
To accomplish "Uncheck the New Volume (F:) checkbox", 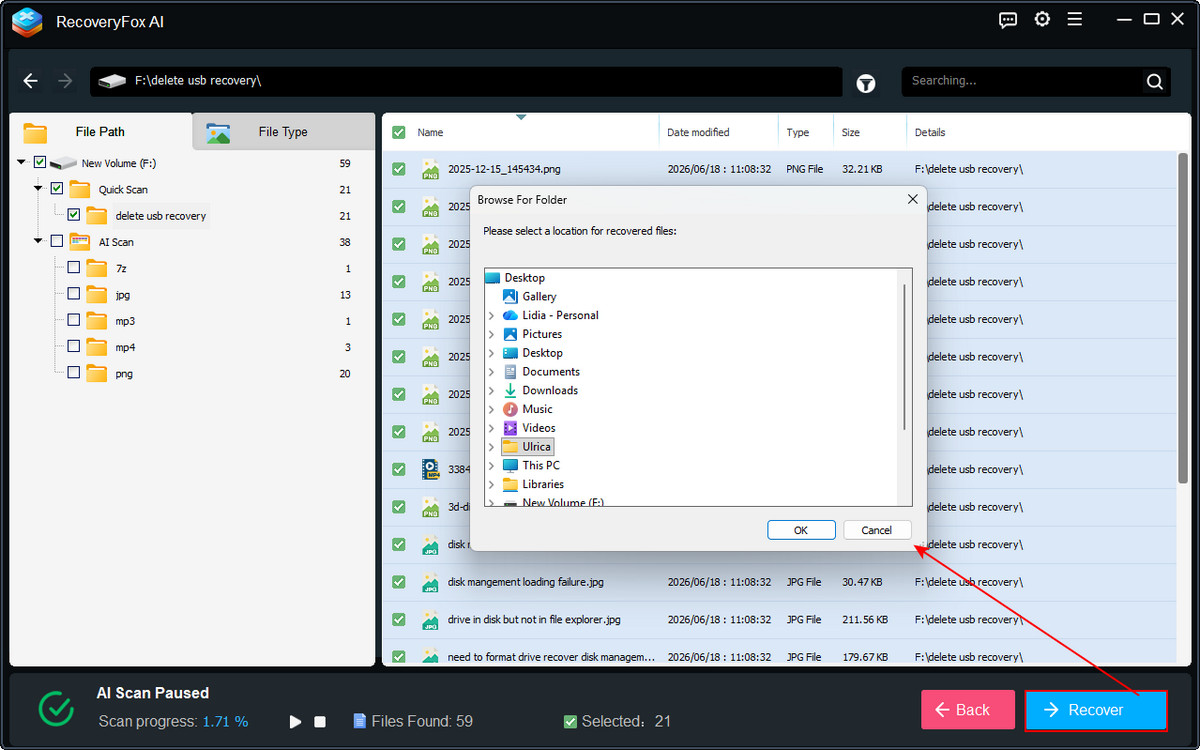I will click(x=40, y=163).
